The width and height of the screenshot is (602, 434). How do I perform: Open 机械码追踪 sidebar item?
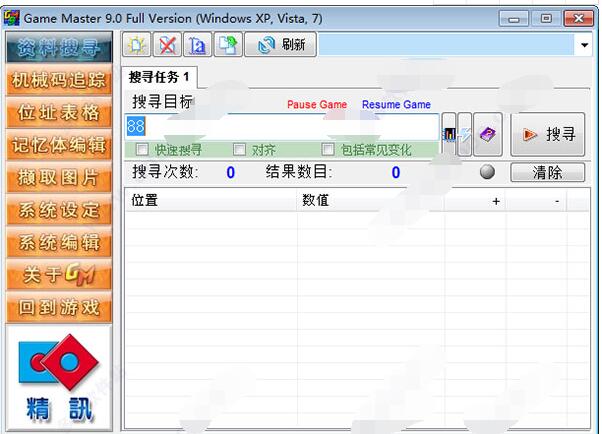59,80
